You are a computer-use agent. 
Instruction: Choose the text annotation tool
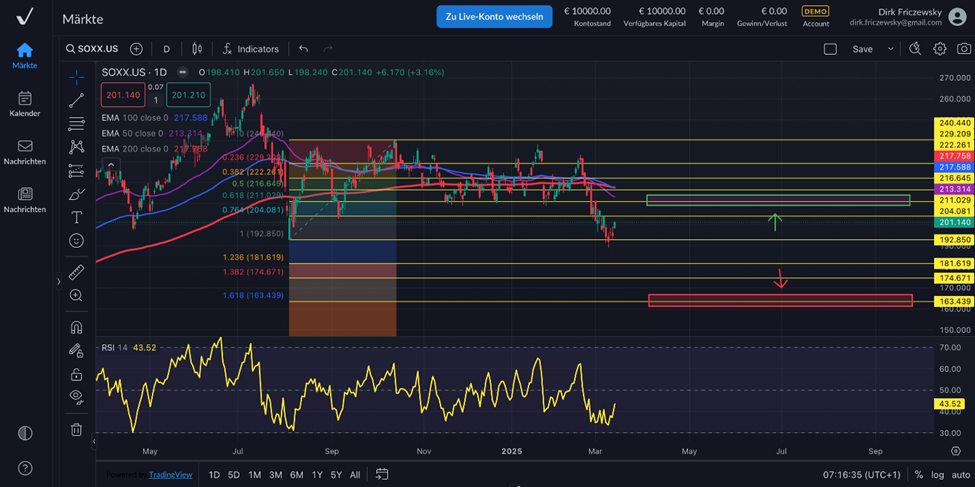click(x=76, y=217)
